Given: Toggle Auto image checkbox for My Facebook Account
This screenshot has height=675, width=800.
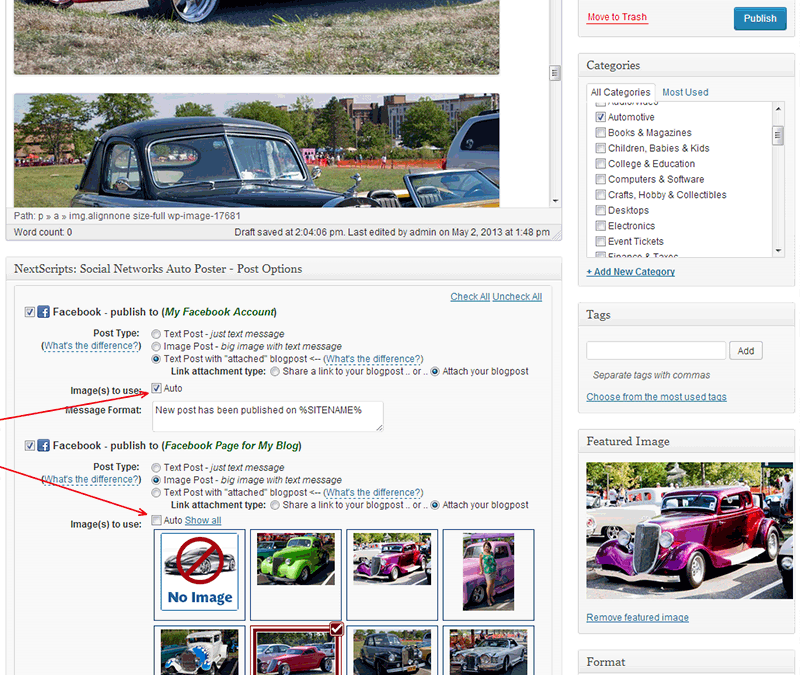Looking at the screenshot, I should [x=157, y=388].
